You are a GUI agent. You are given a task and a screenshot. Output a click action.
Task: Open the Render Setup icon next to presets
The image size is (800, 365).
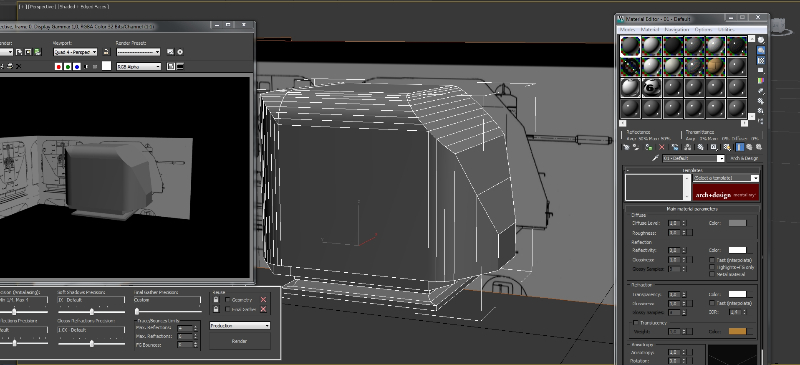tap(170, 52)
